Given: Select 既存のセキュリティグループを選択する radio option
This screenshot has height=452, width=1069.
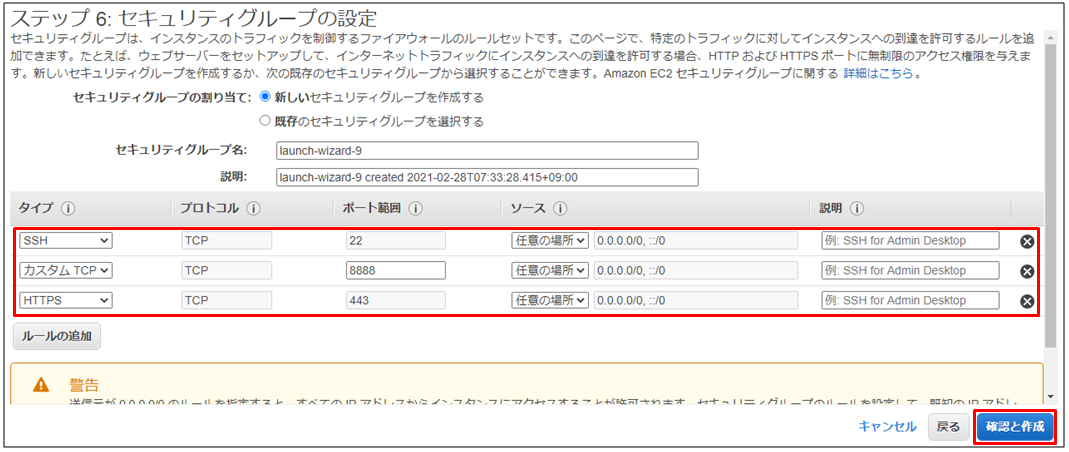Looking at the screenshot, I should 265,121.
